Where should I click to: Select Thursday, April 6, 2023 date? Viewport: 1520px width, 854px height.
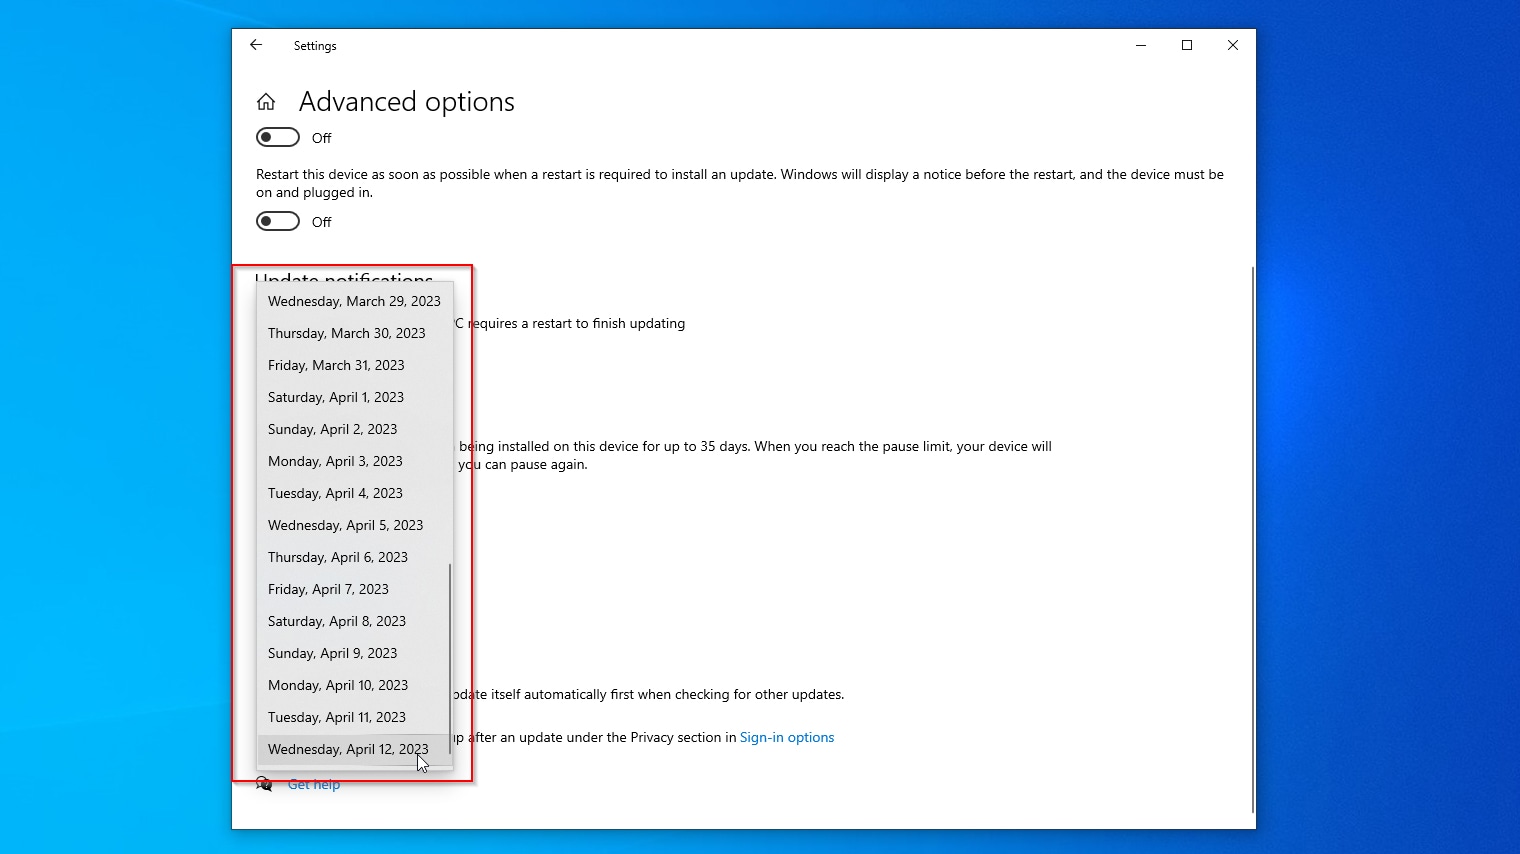click(338, 557)
